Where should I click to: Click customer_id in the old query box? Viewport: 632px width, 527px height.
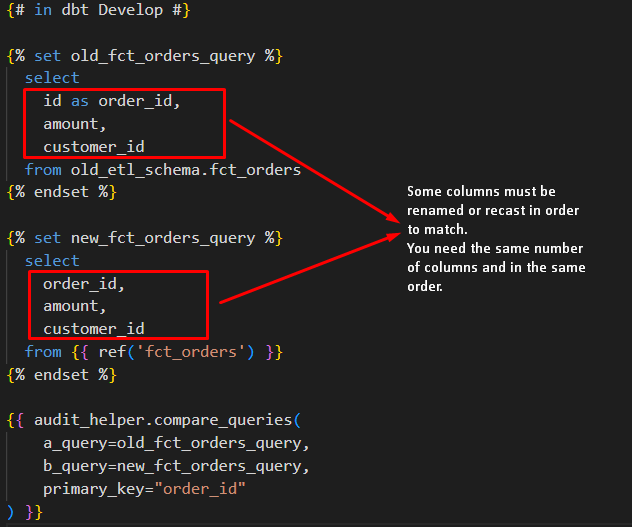(93, 147)
